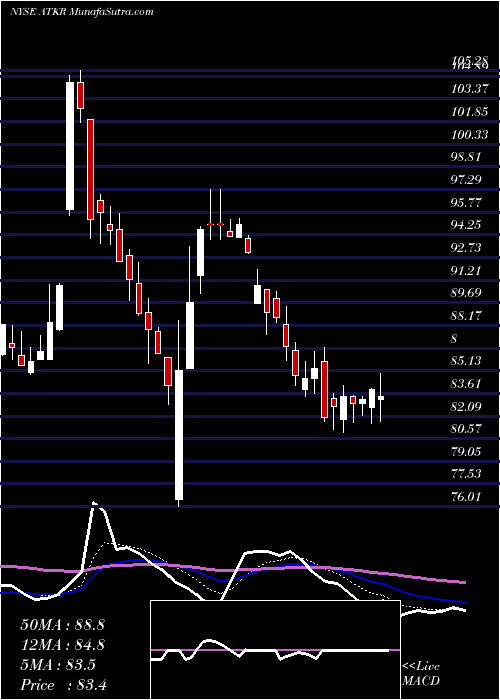Click the 95.77 price axis label
500x700 pixels.
[x=467, y=203]
